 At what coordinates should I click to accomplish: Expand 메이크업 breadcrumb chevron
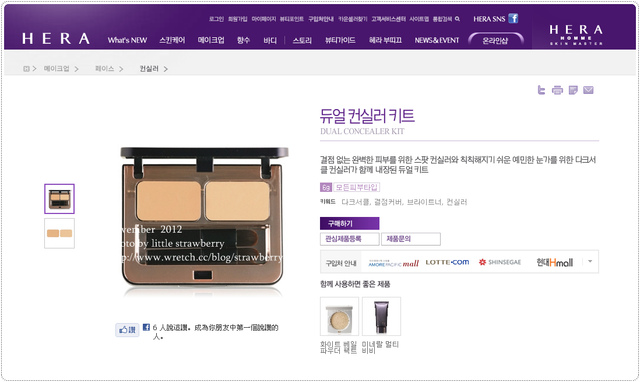[76, 69]
